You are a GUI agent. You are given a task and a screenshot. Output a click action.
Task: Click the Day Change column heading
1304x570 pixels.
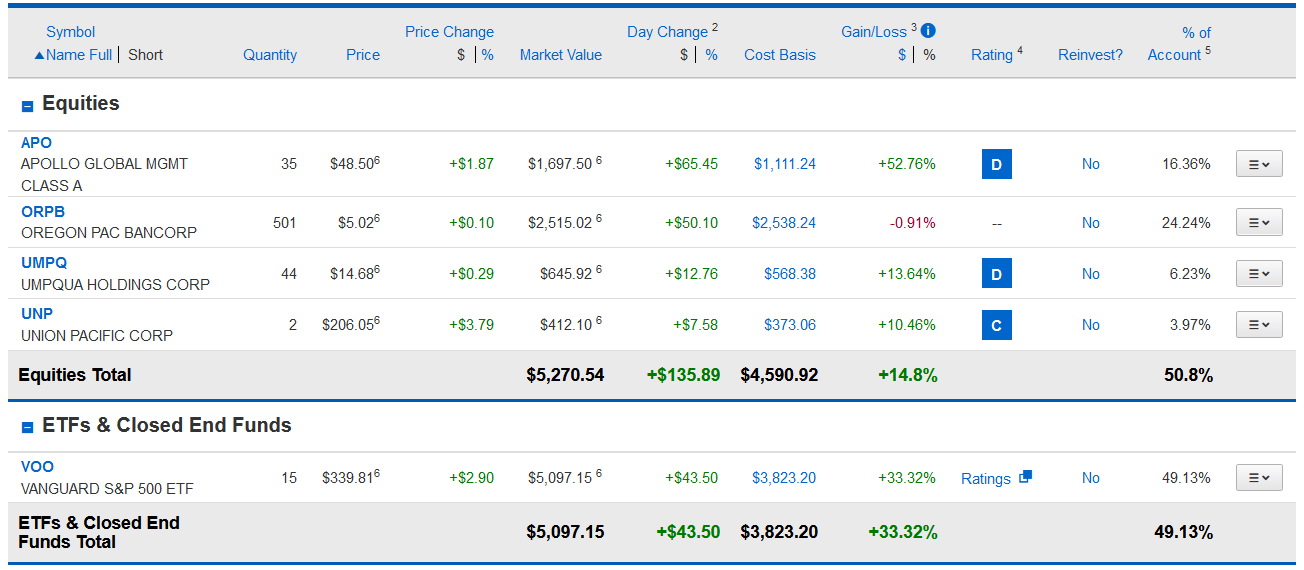668,32
